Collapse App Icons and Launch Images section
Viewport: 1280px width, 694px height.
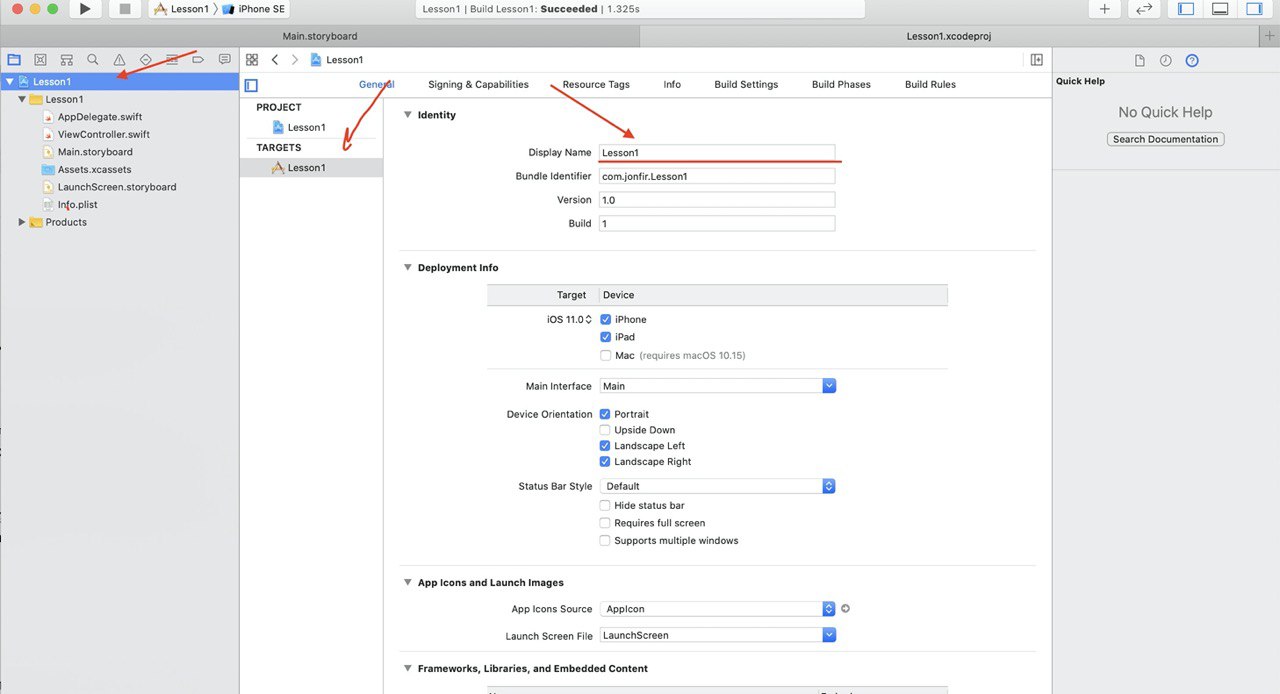point(407,583)
